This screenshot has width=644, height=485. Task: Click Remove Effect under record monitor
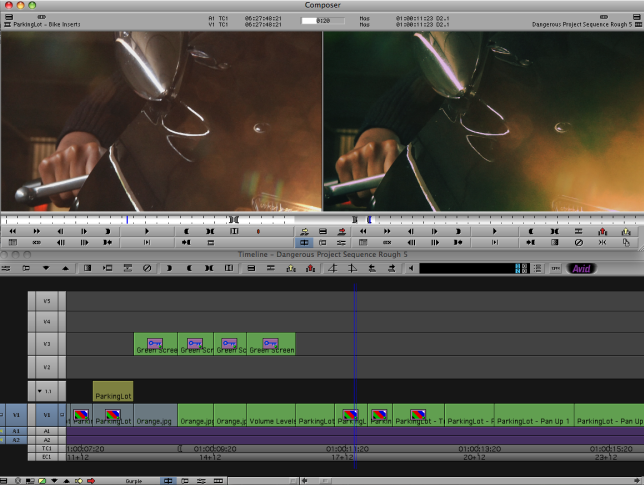tap(579, 243)
